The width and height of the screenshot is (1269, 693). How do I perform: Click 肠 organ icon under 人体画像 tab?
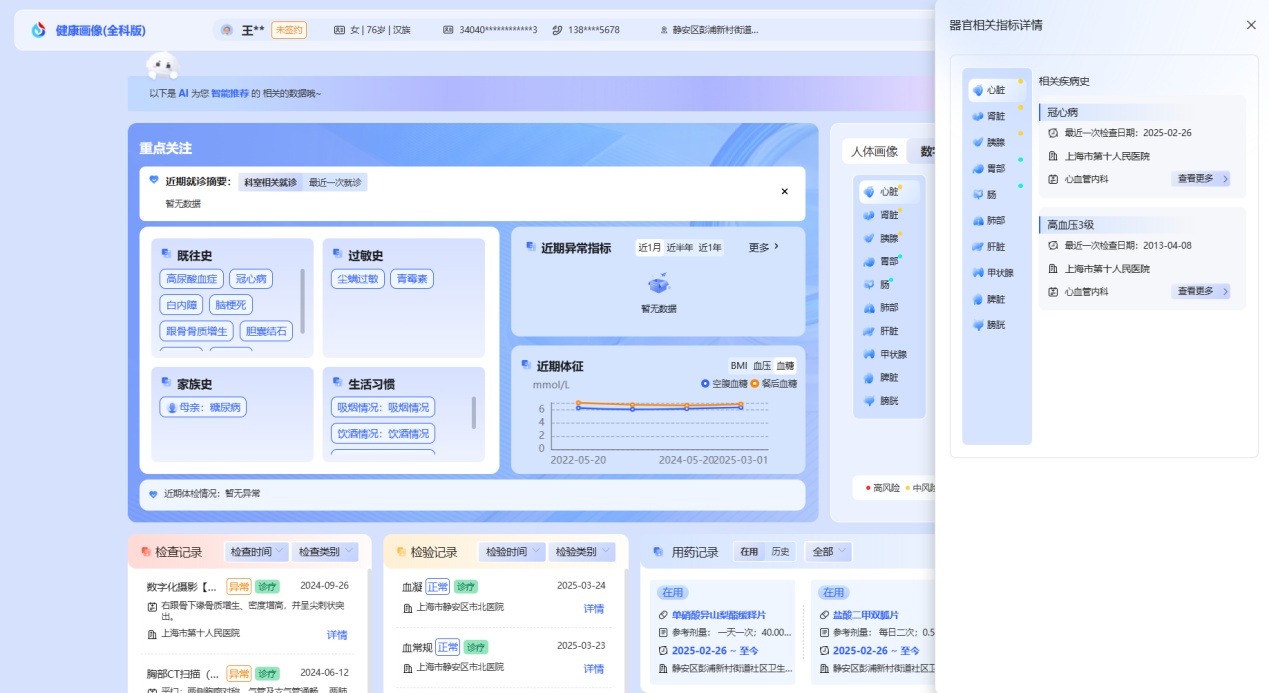pos(870,284)
